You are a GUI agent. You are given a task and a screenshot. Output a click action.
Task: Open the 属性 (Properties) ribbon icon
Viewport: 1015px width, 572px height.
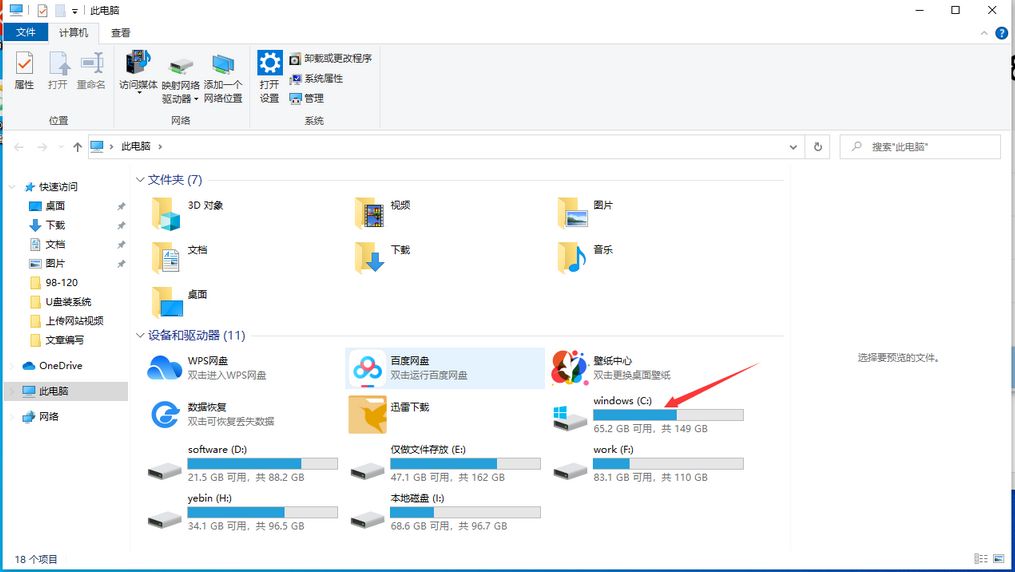(24, 71)
